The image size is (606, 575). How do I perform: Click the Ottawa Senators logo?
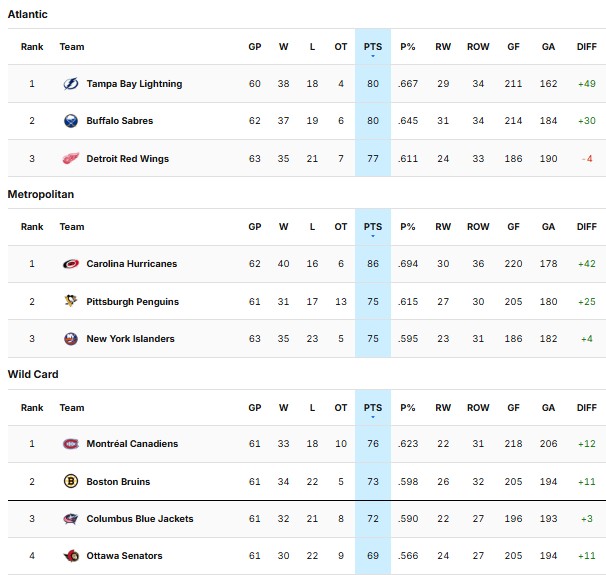tap(70, 556)
